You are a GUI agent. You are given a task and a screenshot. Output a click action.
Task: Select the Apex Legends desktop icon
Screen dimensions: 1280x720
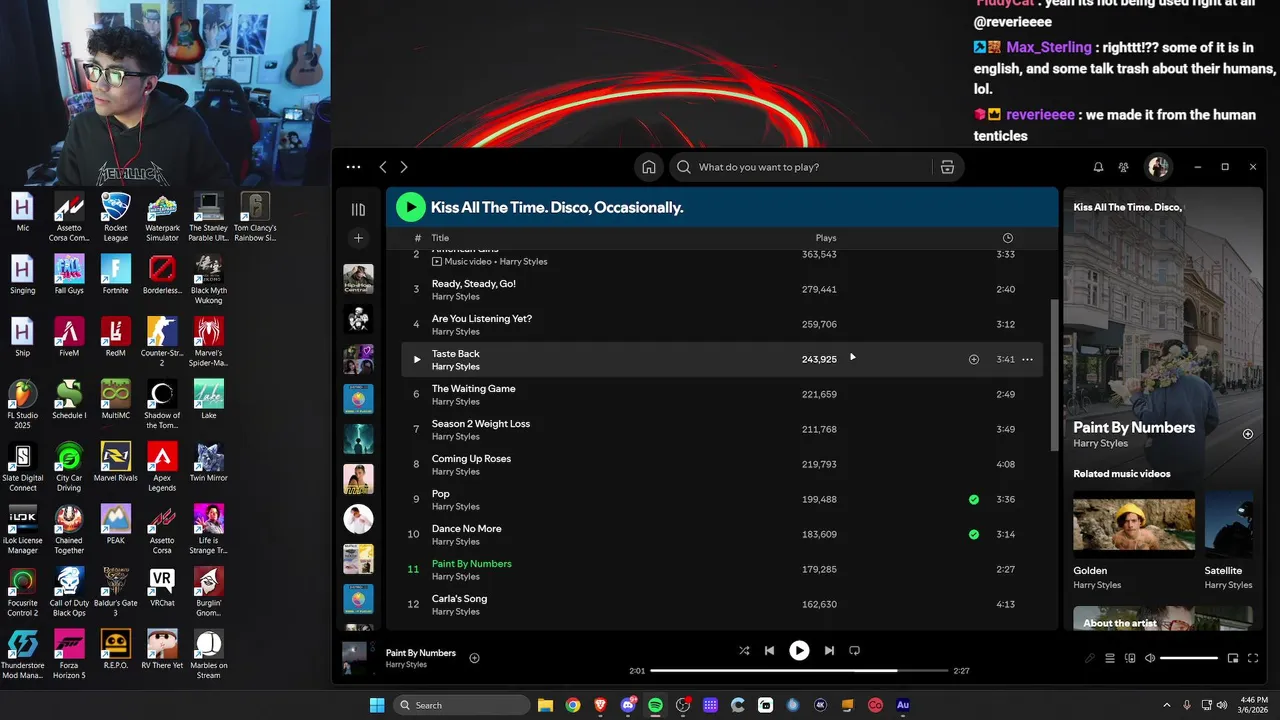[x=162, y=466]
